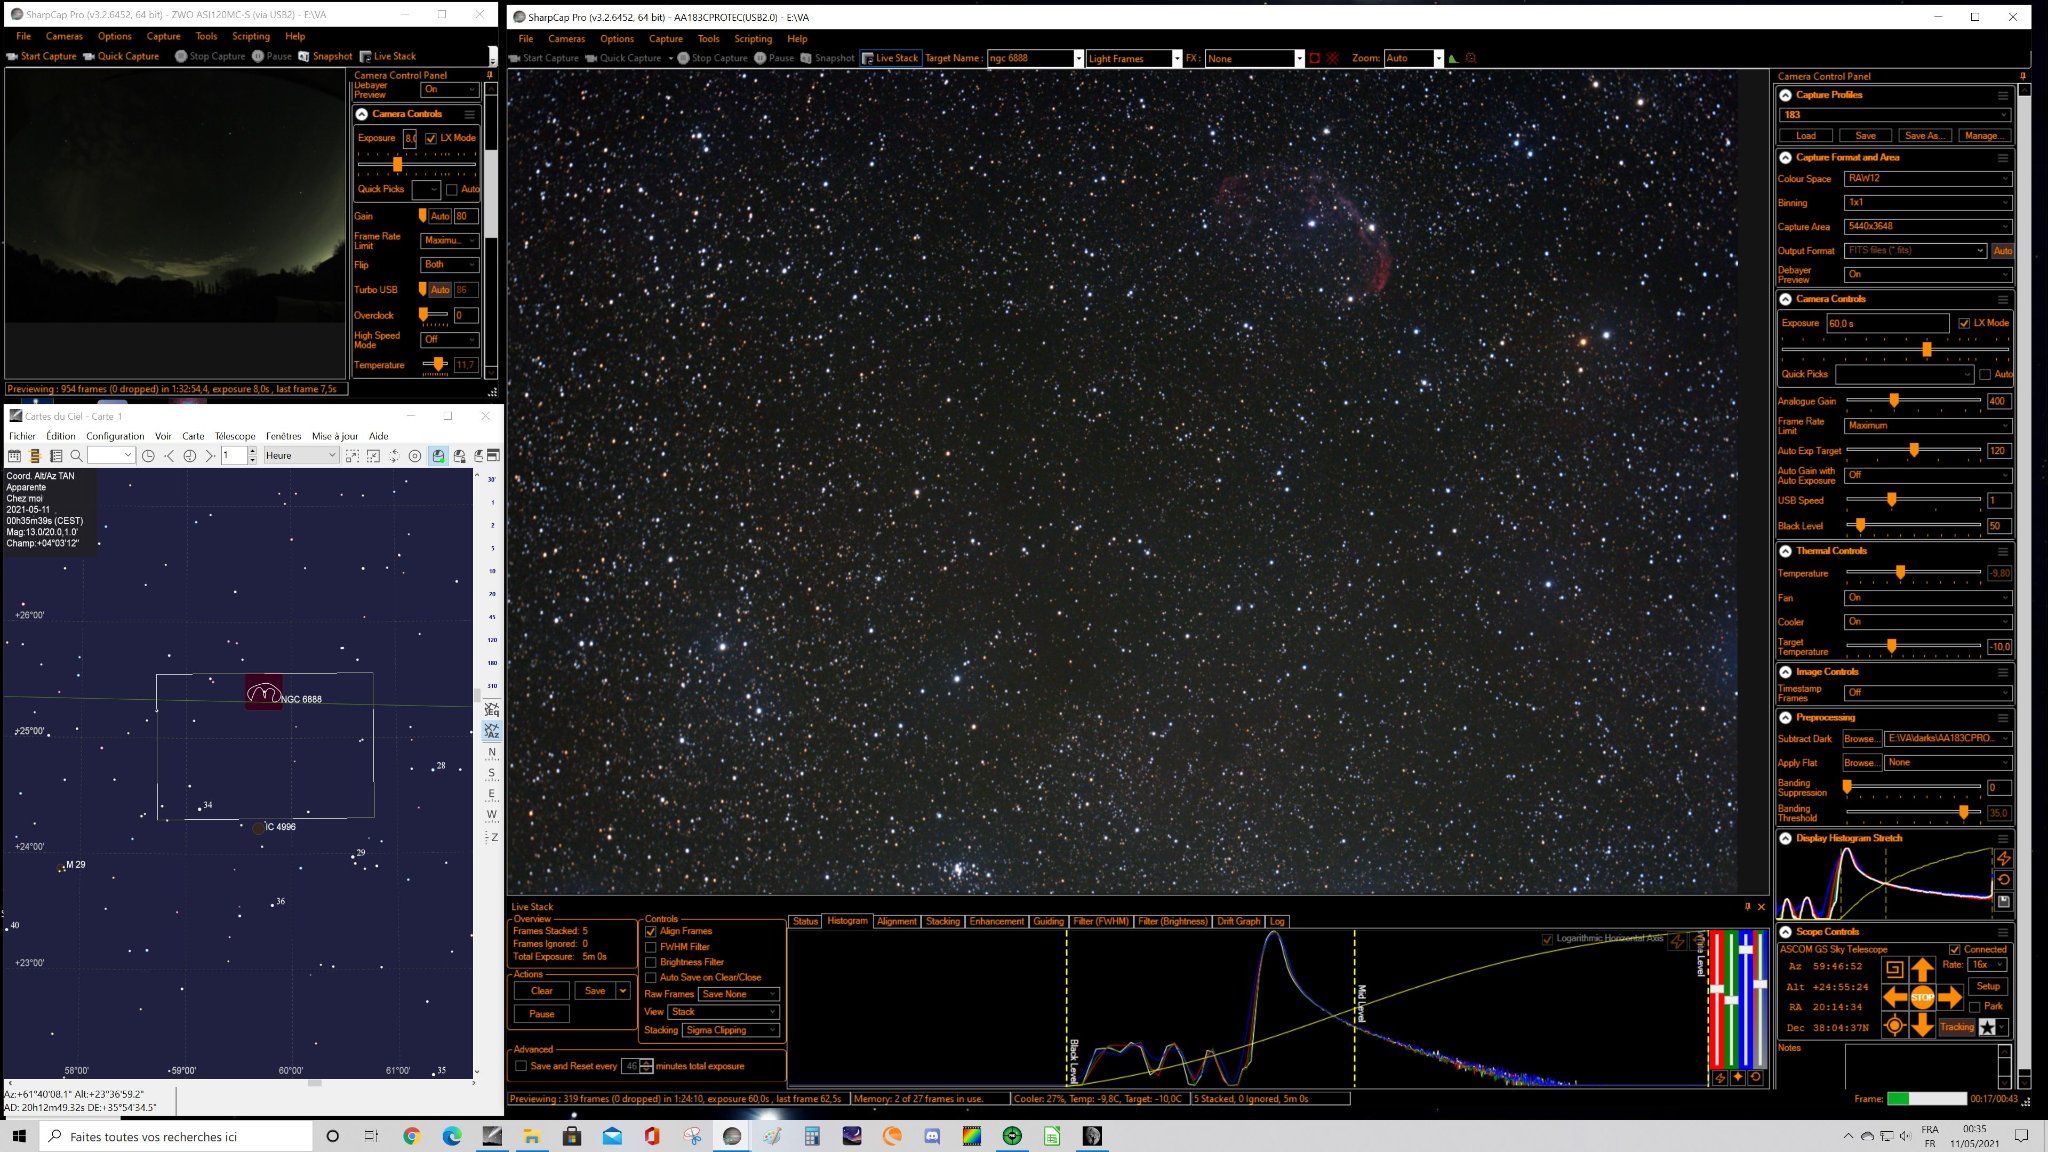2048x1152 pixels.
Task: Start the spiral search in Scope Controls
Action: click(1894, 969)
